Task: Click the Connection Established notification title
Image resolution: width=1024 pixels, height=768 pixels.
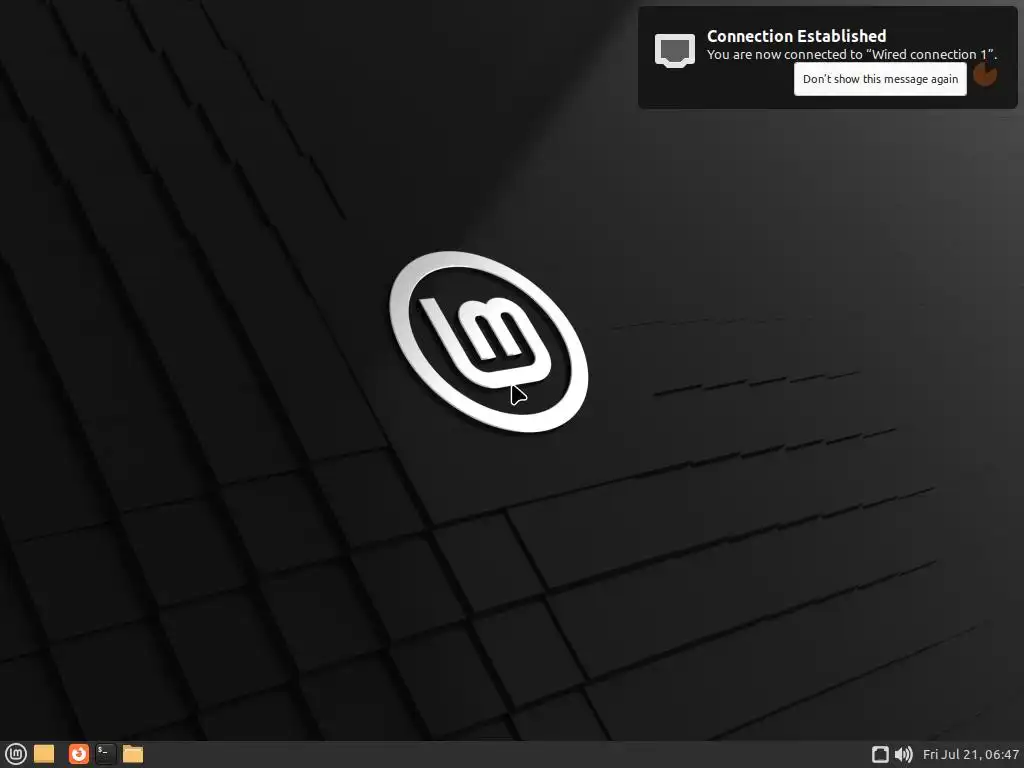Action: tap(796, 36)
